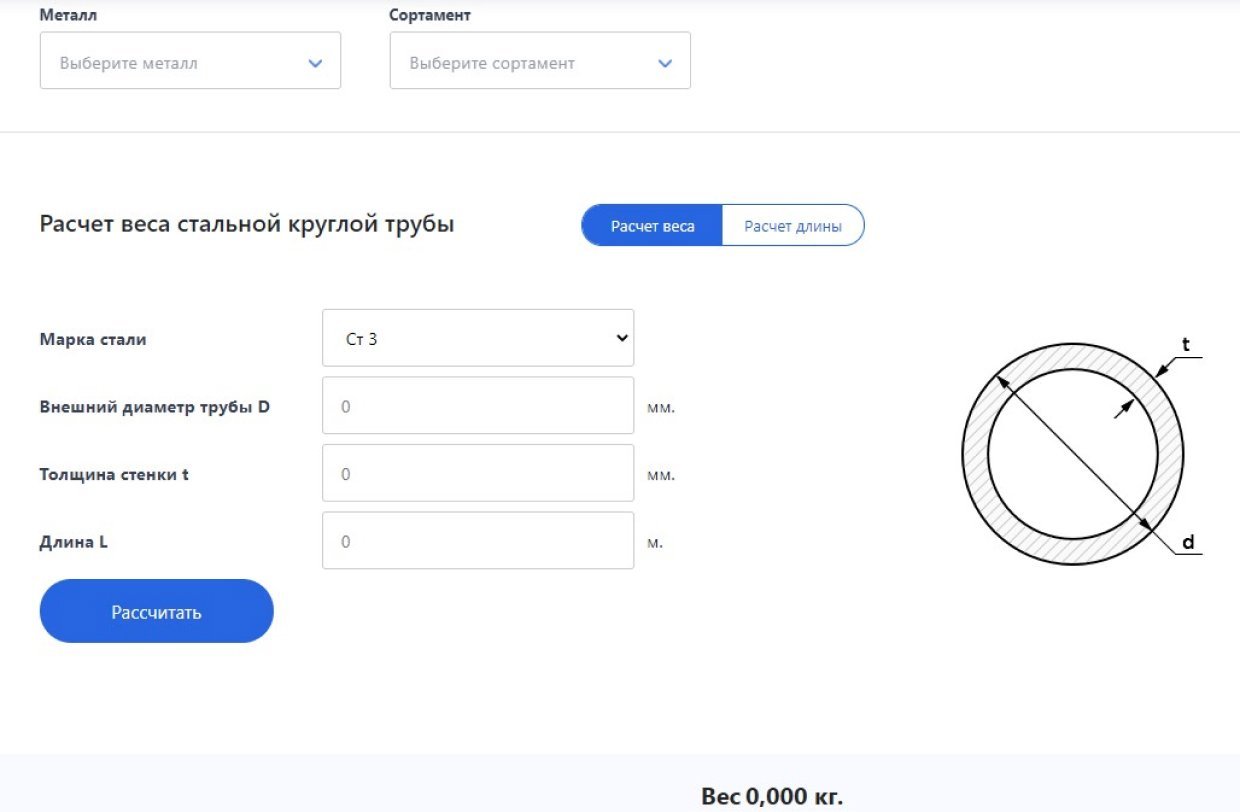1240x812 pixels.
Task: Click the Длина L field label
Action: coord(74,542)
